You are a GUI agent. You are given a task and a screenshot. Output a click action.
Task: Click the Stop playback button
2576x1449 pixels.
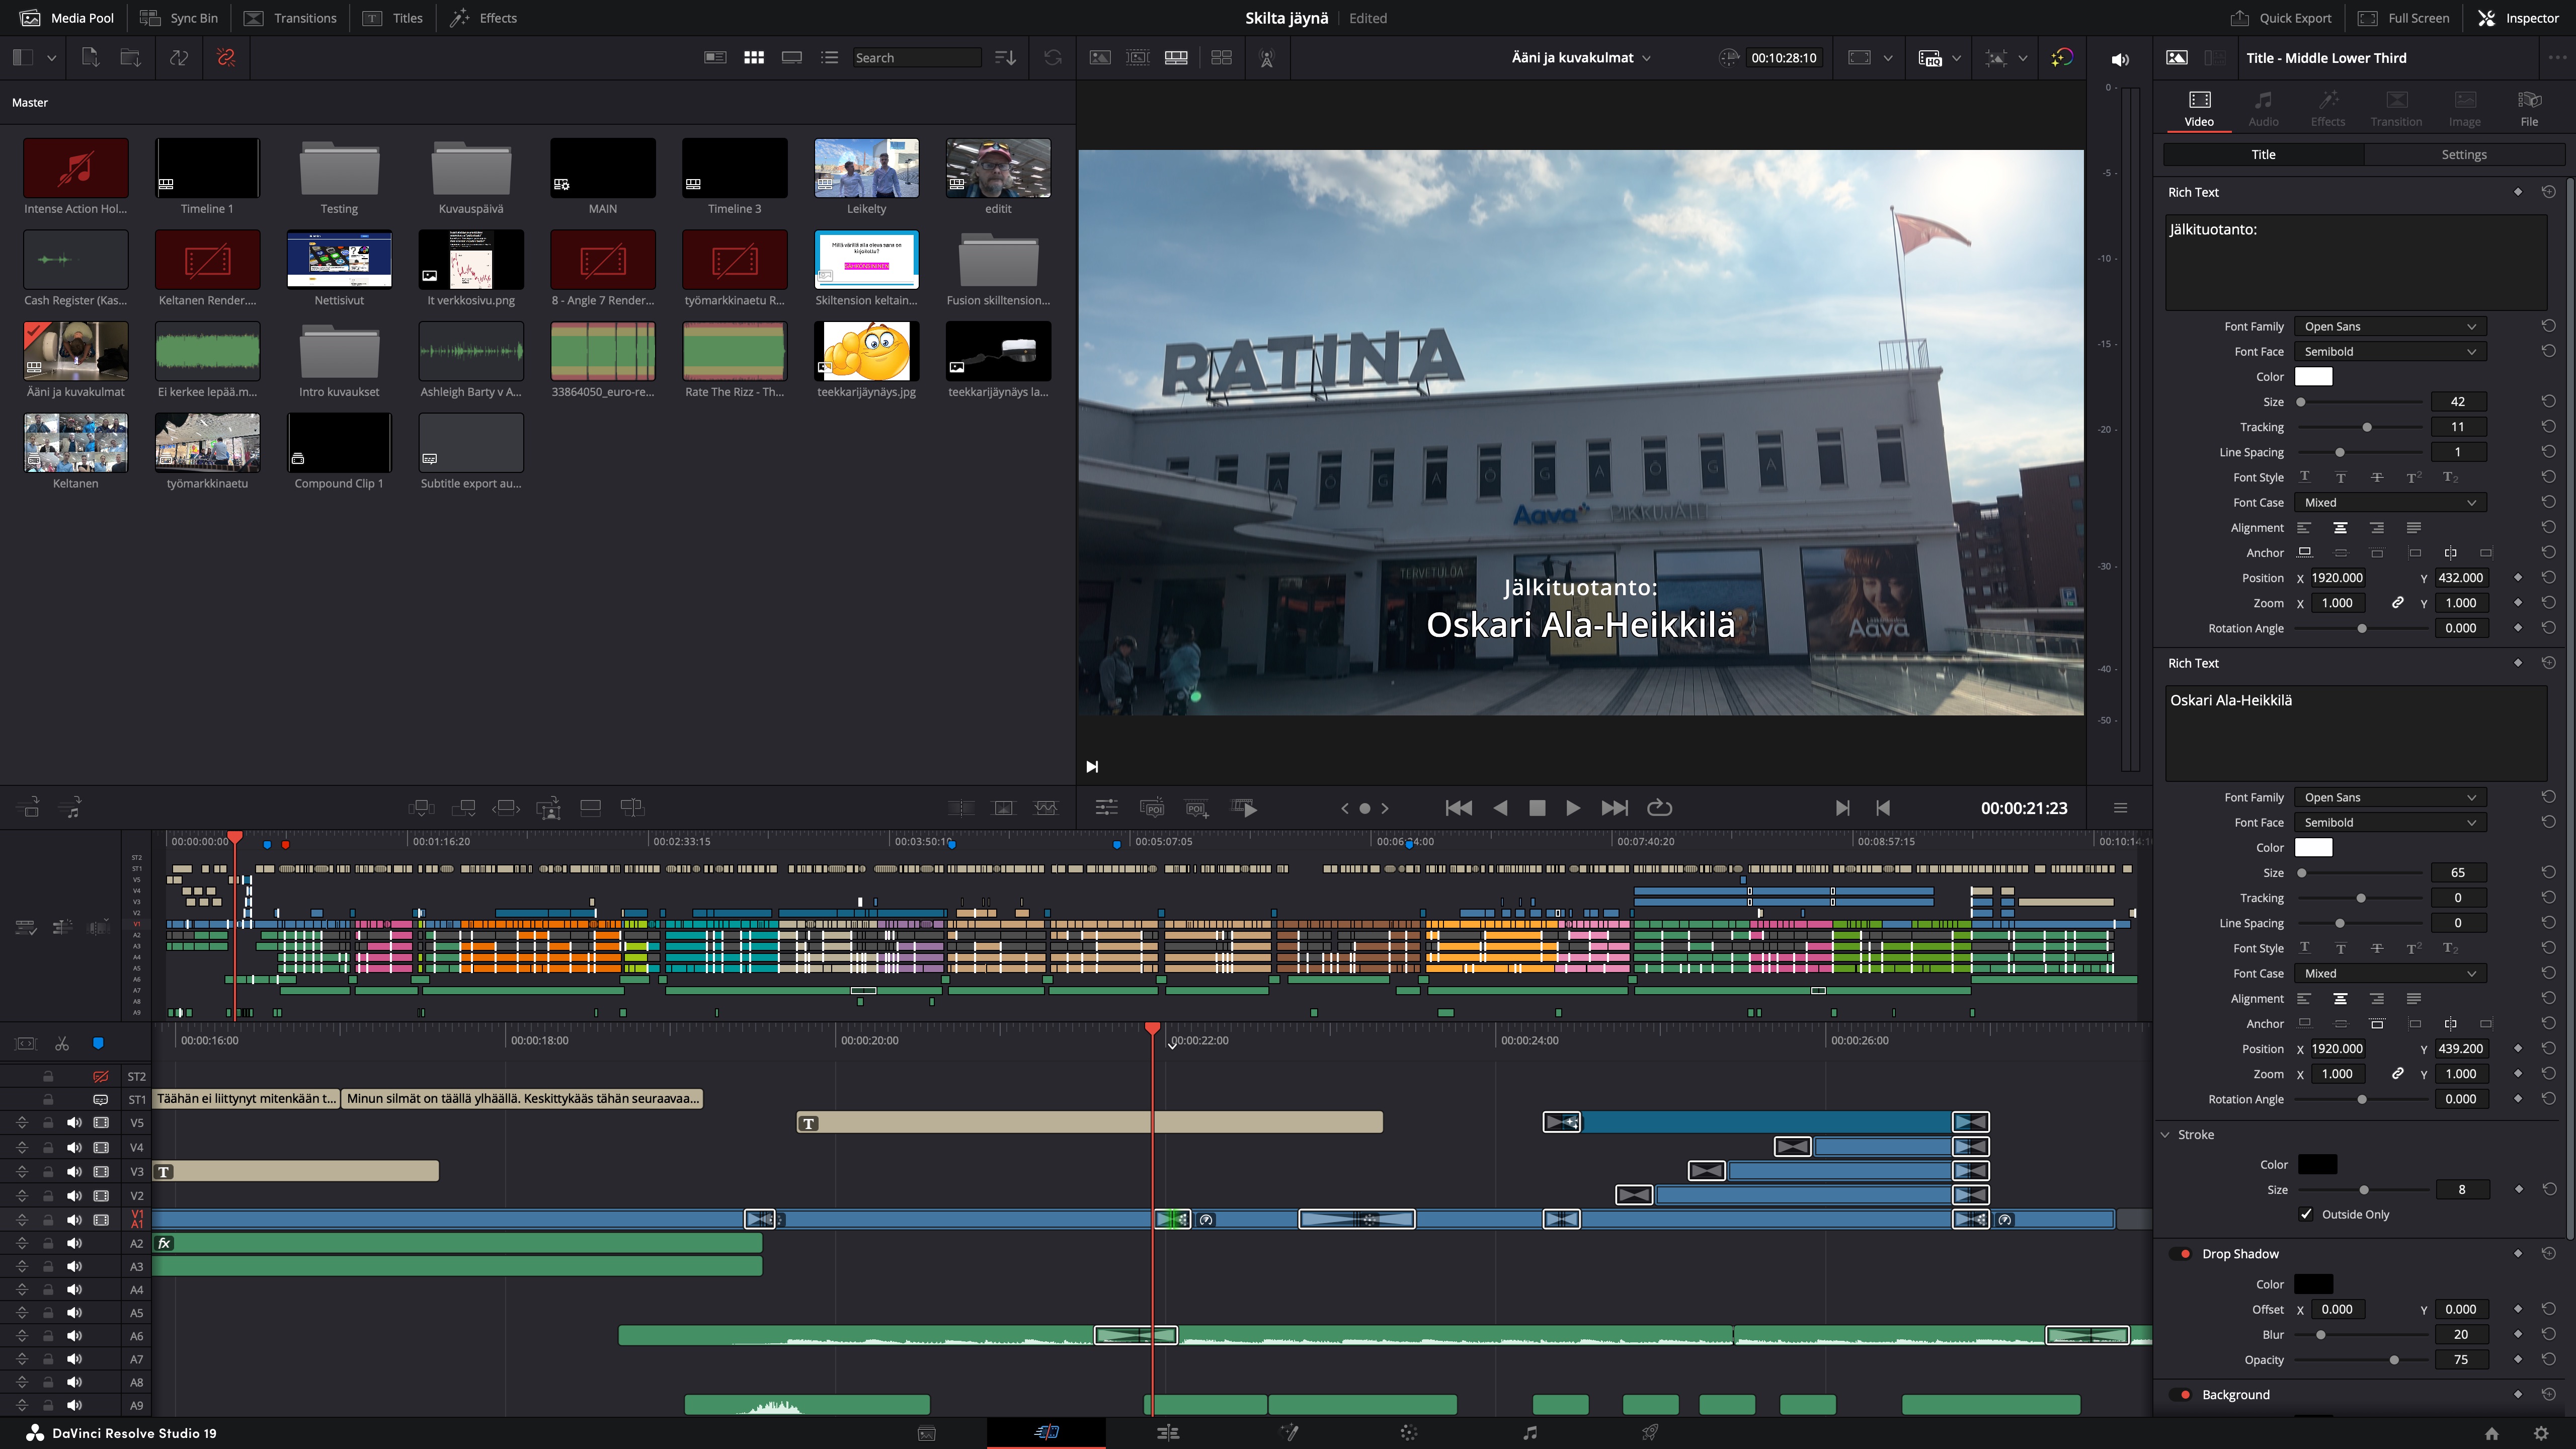(x=1537, y=808)
